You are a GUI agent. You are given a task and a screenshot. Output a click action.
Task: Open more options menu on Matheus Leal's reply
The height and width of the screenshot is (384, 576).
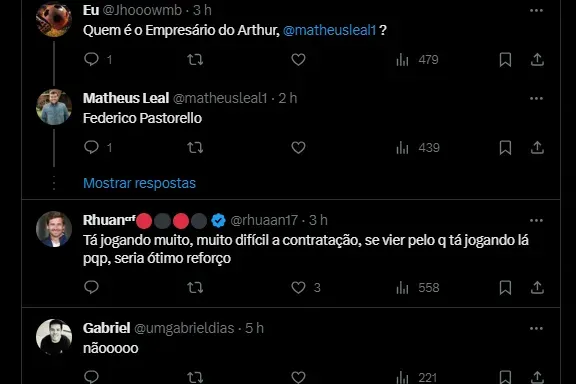[536, 98]
